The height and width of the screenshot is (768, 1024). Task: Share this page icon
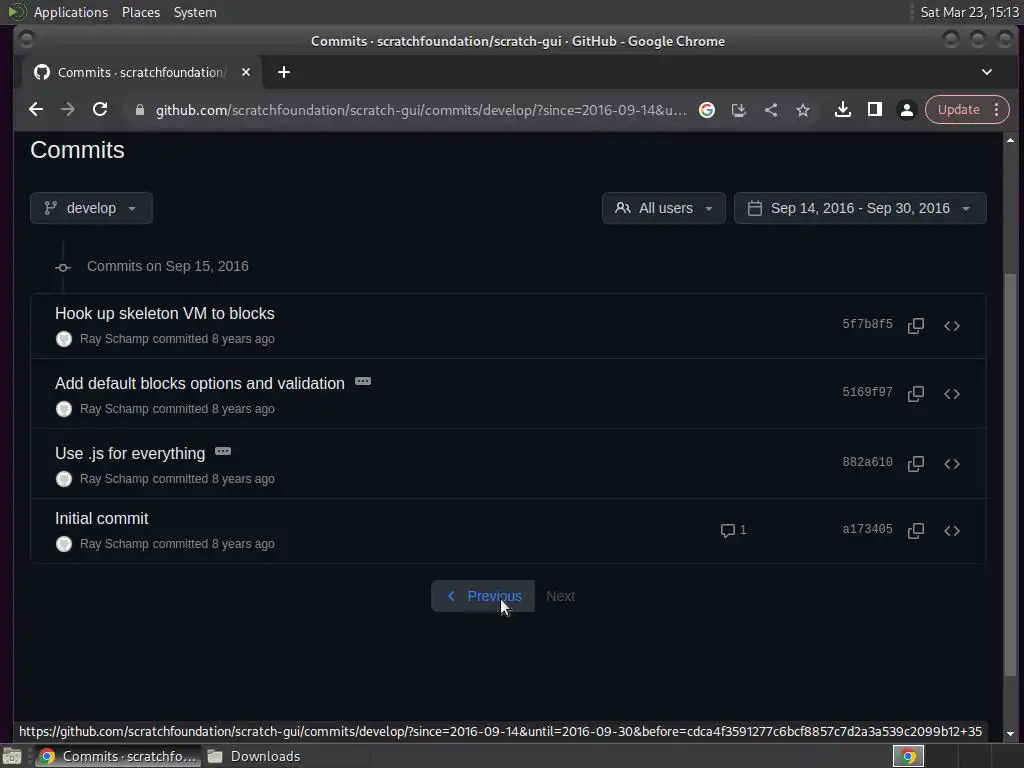[771, 110]
